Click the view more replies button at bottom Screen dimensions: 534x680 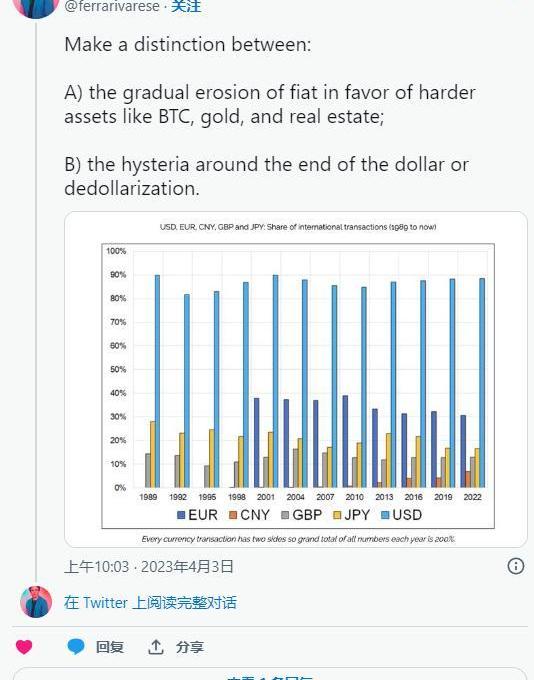[x=270, y=675]
